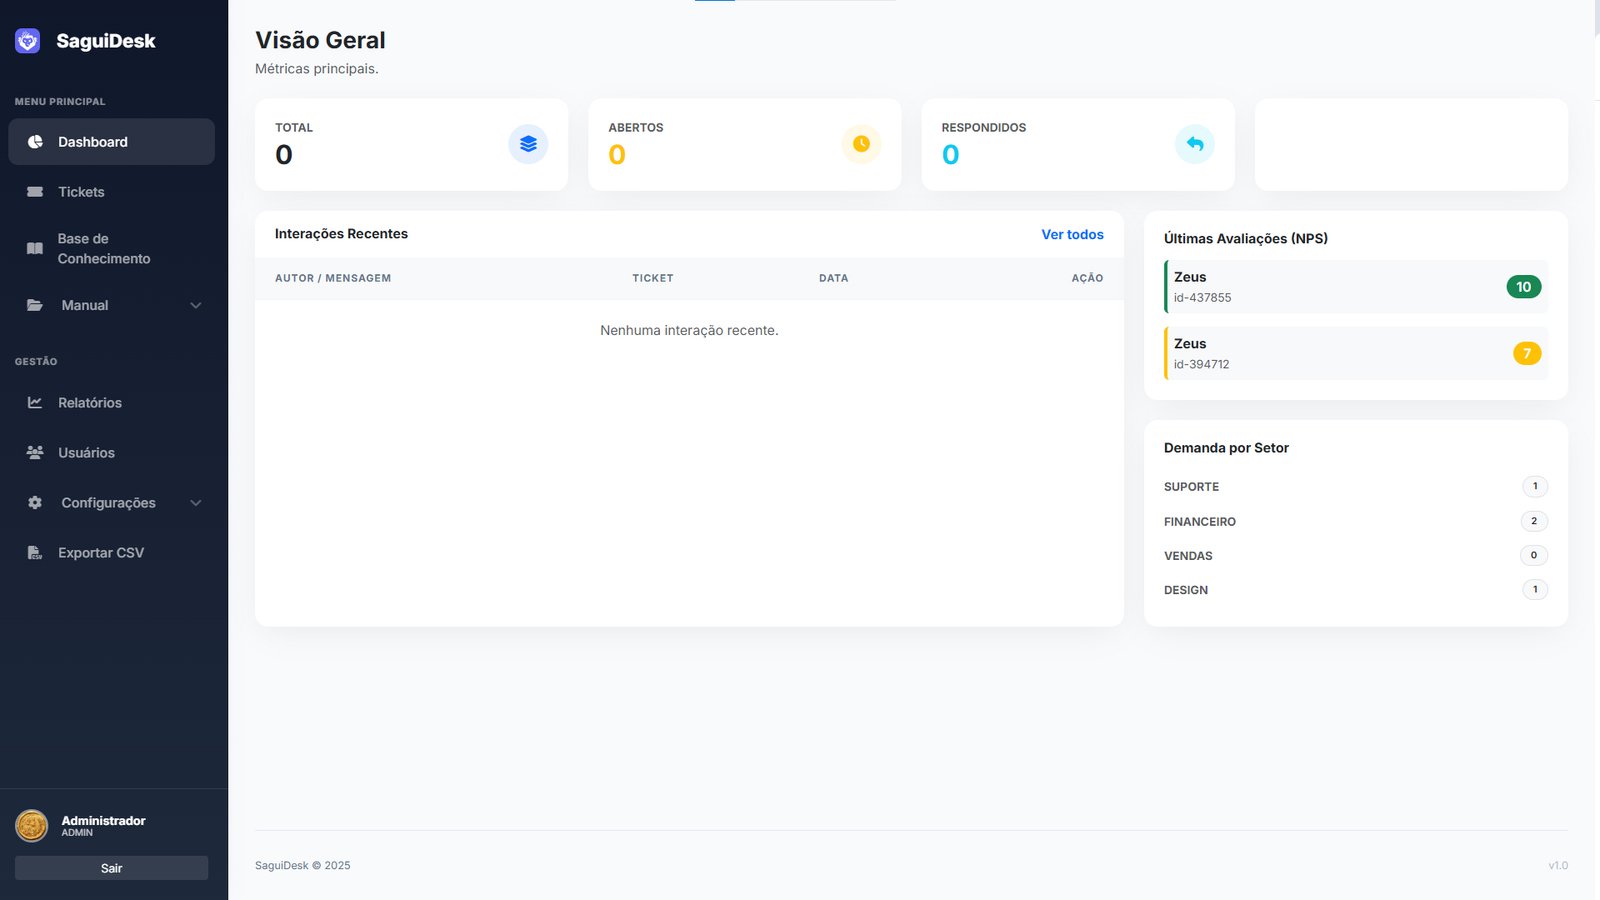Click the Exportar CSV file icon
This screenshot has height=900, width=1600.
[x=35, y=553]
